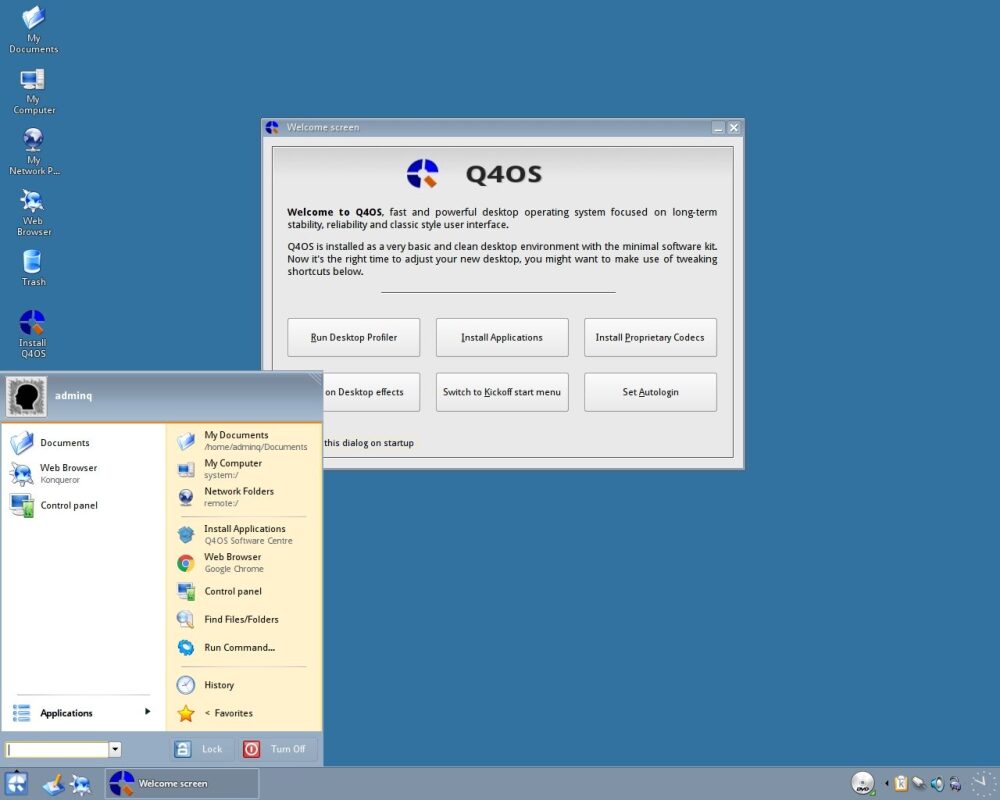Click the adminq username label
The height and width of the screenshot is (800, 1000).
click(x=73, y=396)
